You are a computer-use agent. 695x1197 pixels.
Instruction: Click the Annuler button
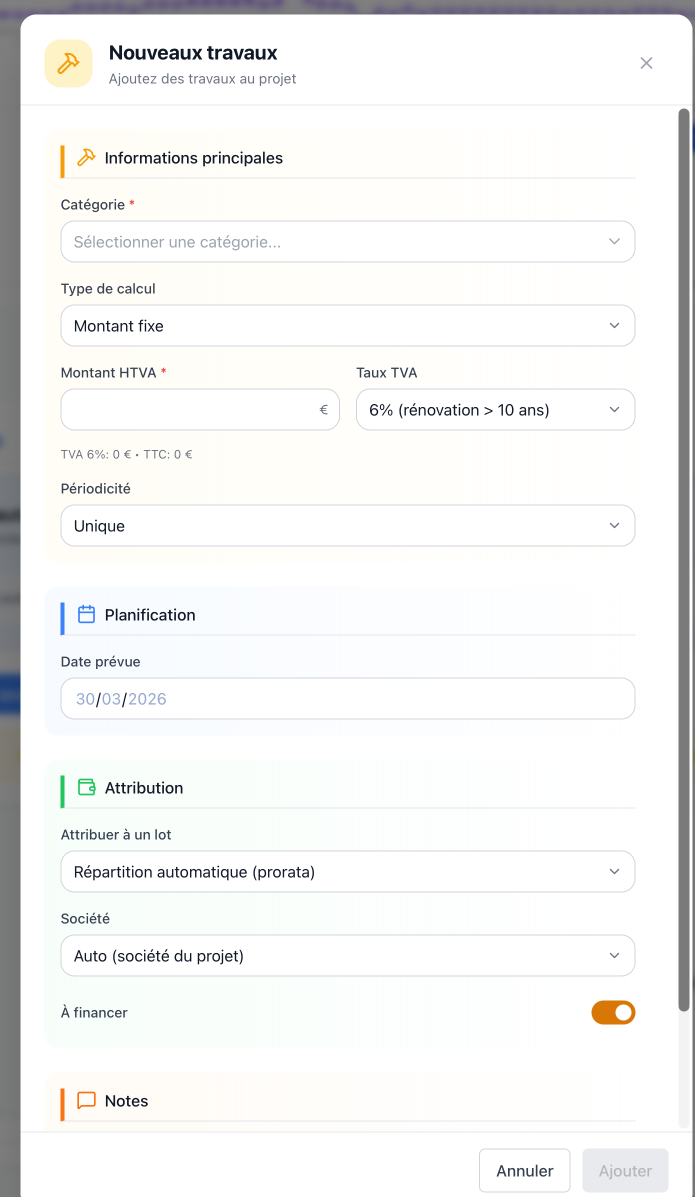[525, 1170]
